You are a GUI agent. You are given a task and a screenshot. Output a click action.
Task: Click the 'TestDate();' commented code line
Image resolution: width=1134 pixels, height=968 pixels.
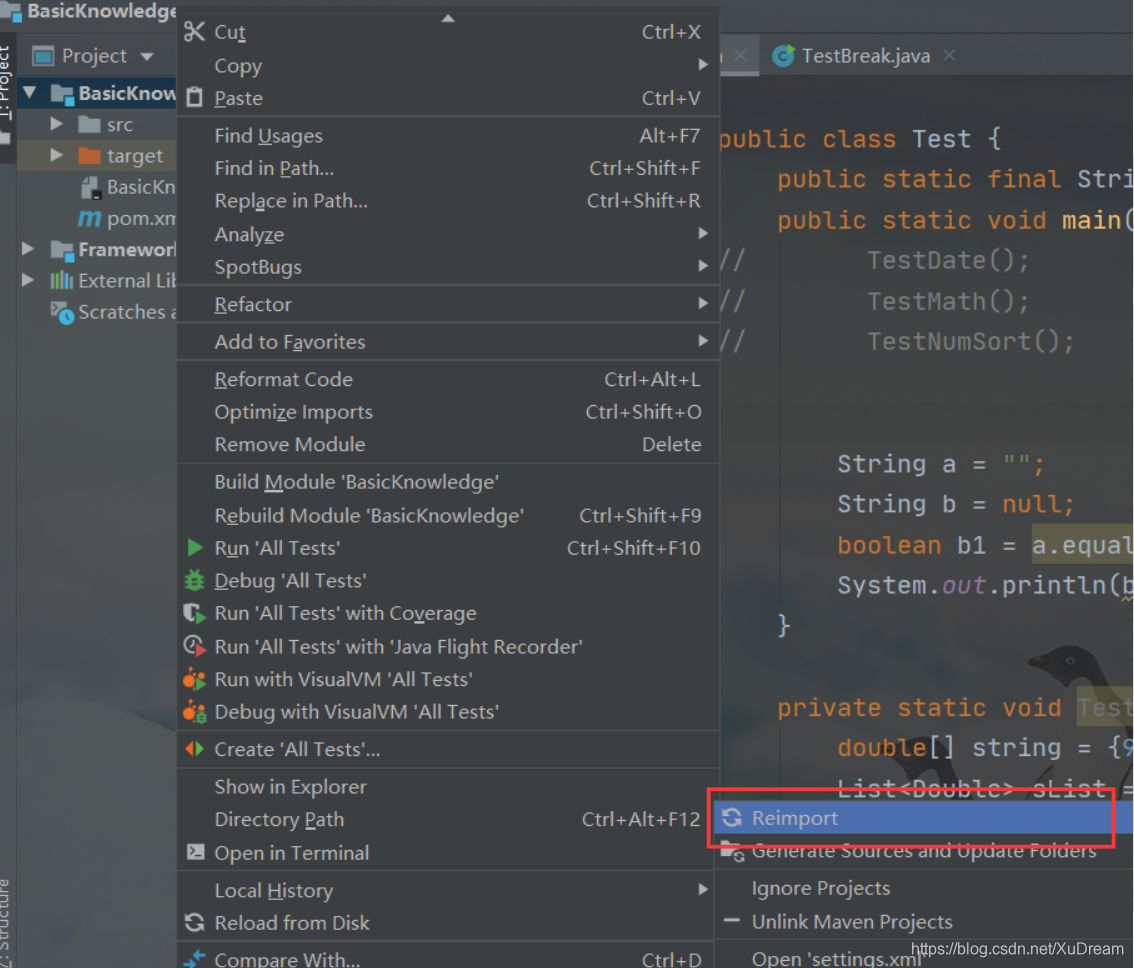tap(947, 260)
